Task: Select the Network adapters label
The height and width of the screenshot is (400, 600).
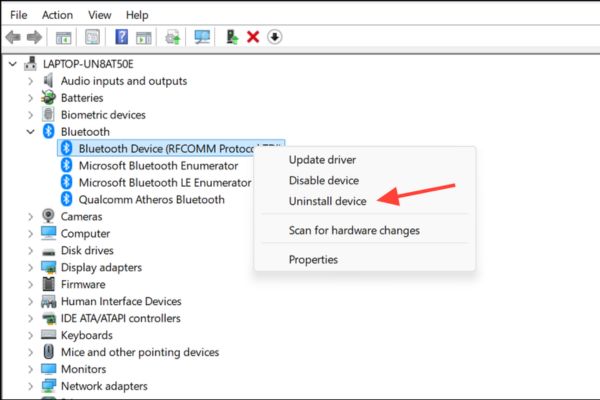Action: click(104, 386)
